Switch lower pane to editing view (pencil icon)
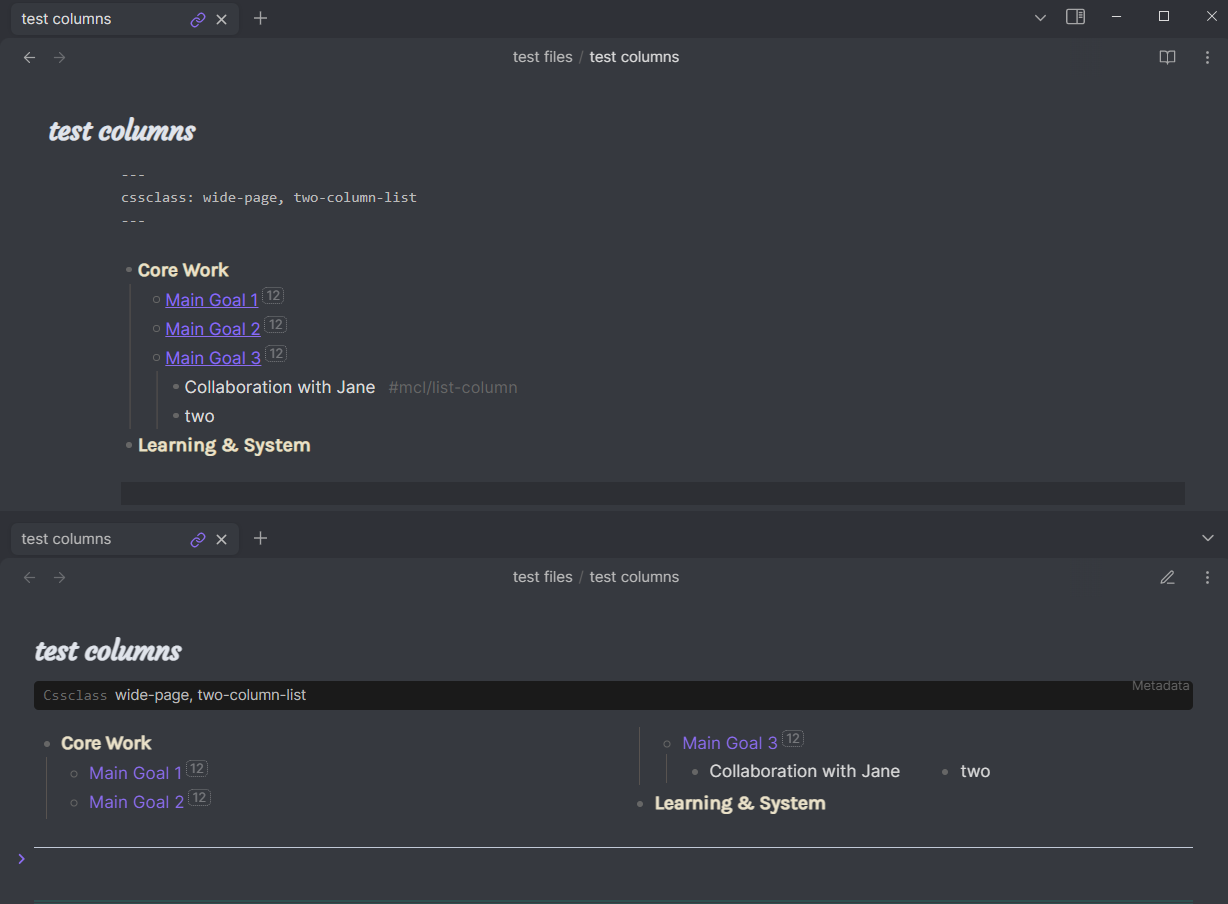Image resolution: width=1228 pixels, height=904 pixels. pos(1167,577)
